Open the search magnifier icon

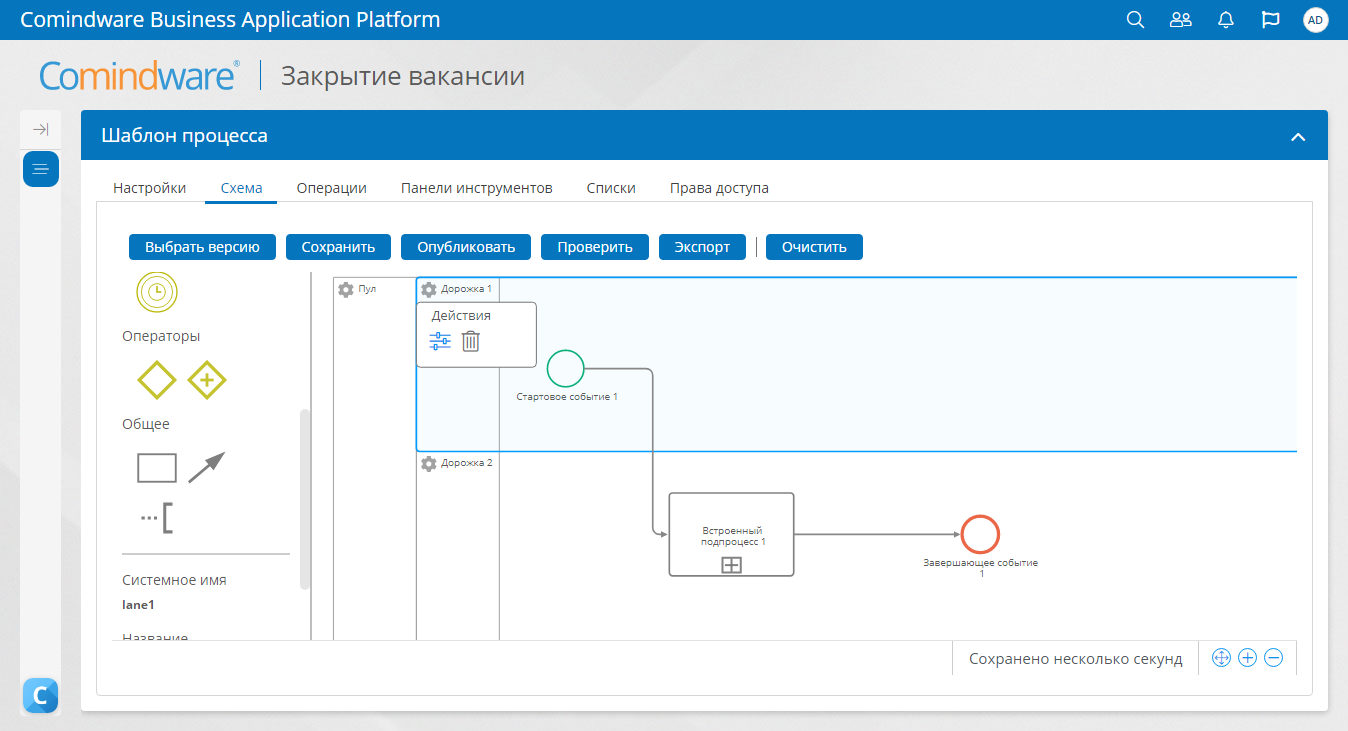click(x=1135, y=20)
